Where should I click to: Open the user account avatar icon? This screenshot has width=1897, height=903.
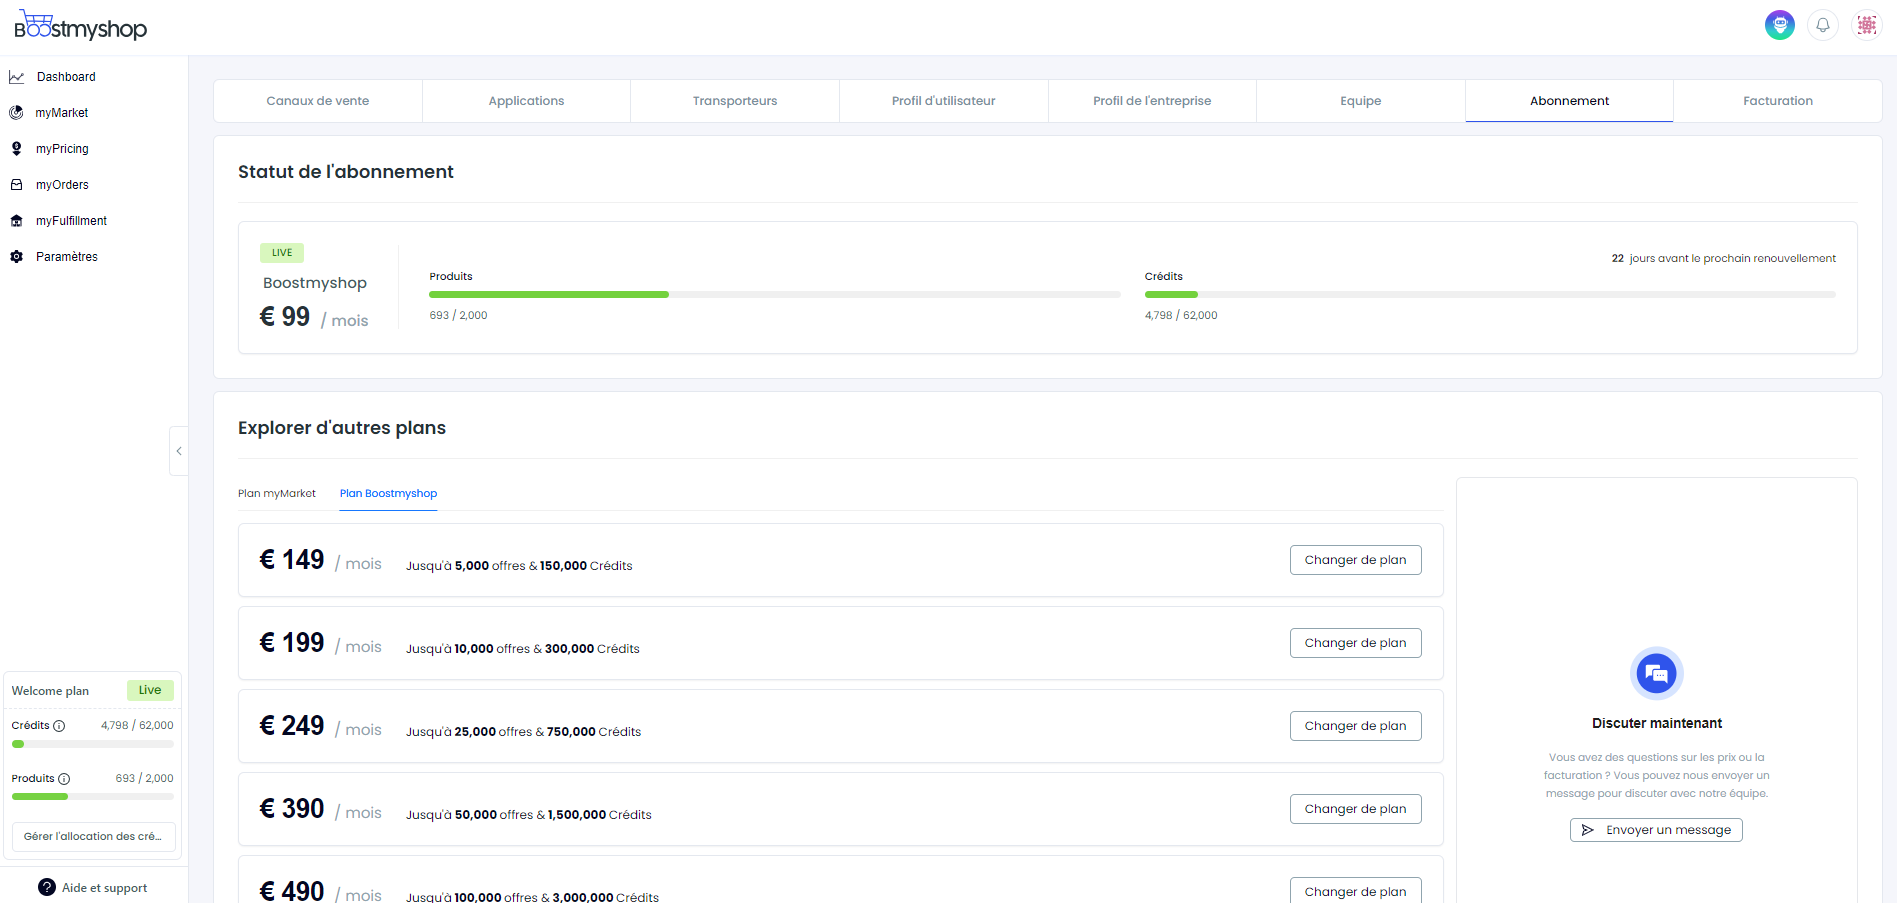pyautogui.click(x=1866, y=25)
